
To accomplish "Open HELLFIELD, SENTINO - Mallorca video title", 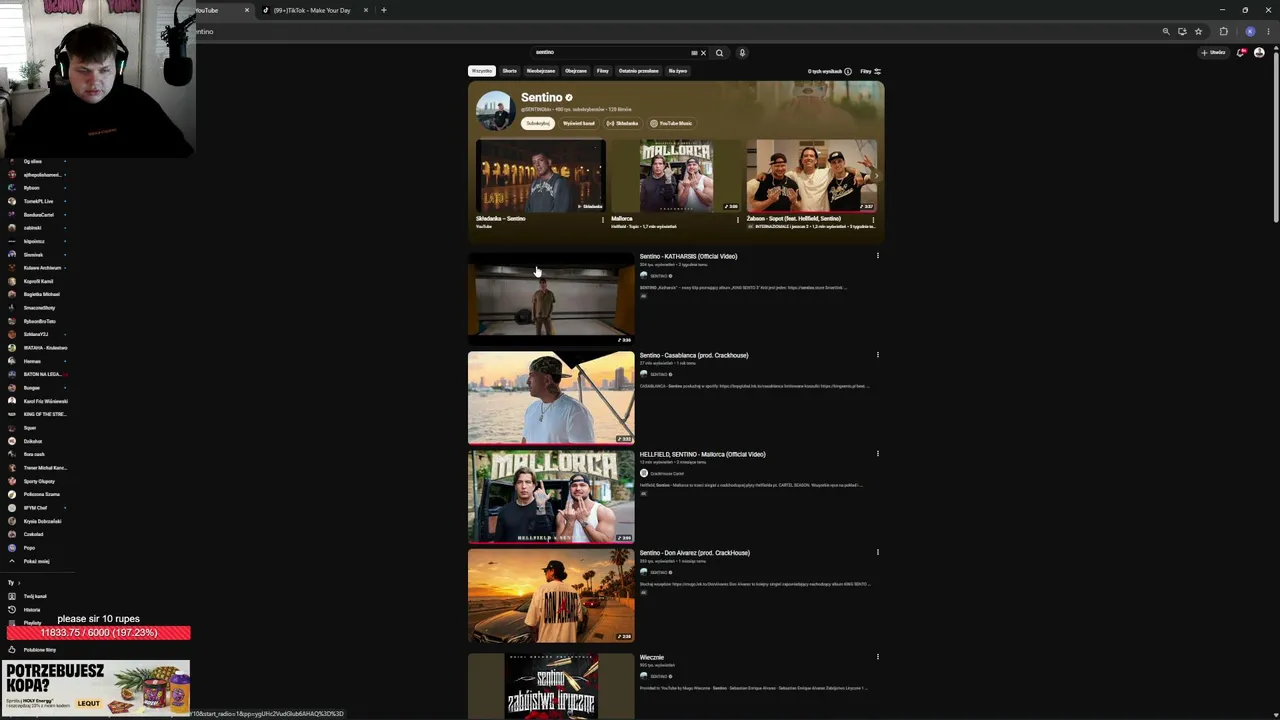I will (x=703, y=454).
